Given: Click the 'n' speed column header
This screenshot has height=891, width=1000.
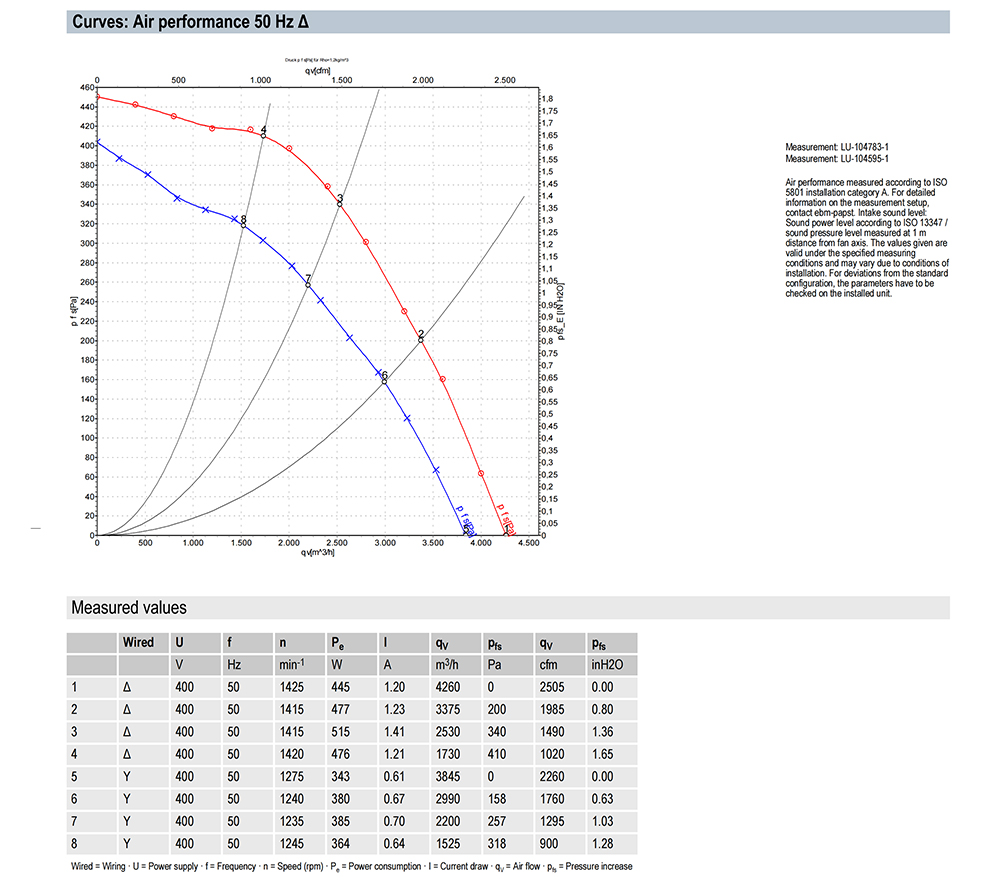Looking at the screenshot, I should coord(283,643).
